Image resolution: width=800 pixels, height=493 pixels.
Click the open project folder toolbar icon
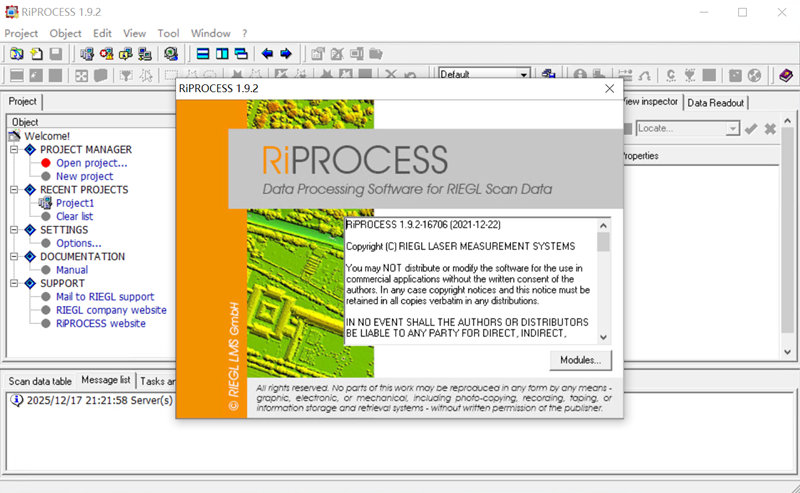tap(16, 54)
